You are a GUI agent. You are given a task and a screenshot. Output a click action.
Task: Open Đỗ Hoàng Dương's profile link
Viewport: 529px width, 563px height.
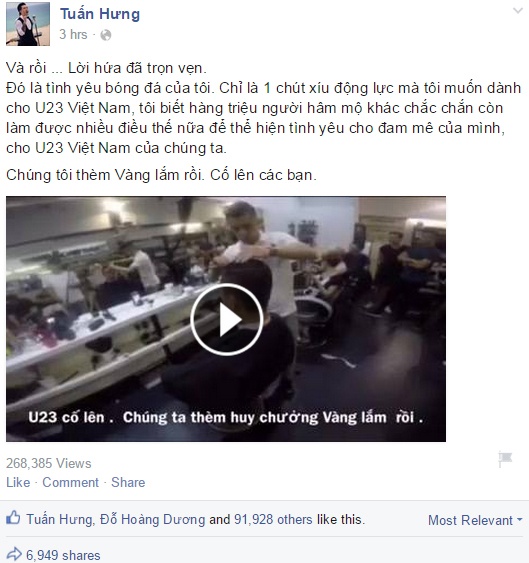(153, 520)
